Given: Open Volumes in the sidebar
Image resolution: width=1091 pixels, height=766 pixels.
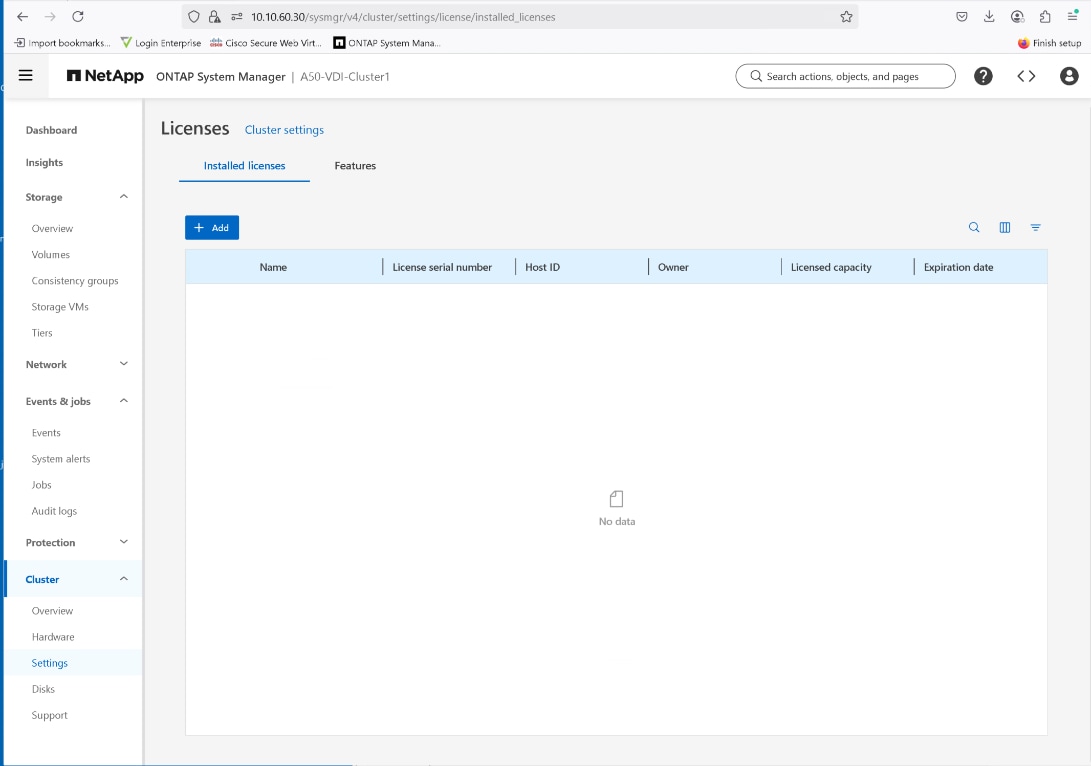Looking at the screenshot, I should point(51,255).
